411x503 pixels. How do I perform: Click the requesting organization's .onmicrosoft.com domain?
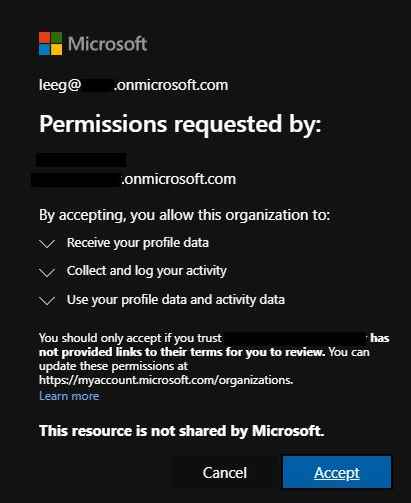click(x=134, y=179)
